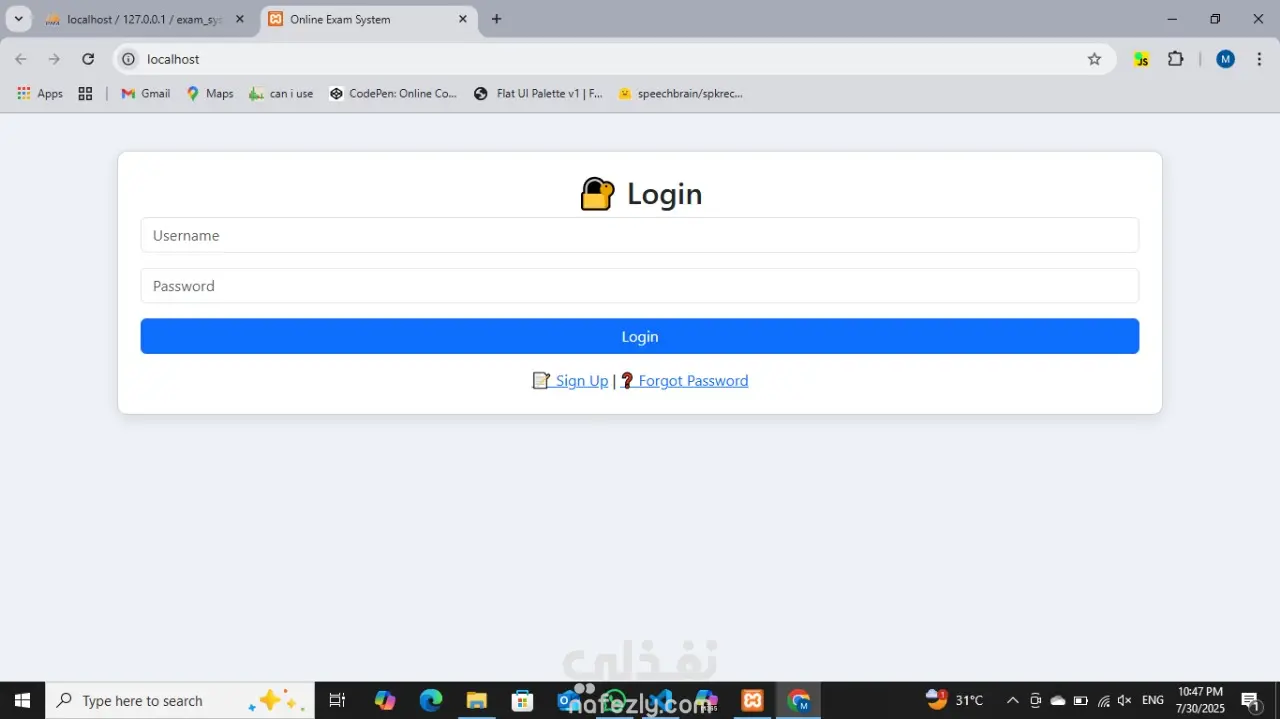Open the Windows Start menu
The width and height of the screenshot is (1280, 719).
(x=22, y=700)
